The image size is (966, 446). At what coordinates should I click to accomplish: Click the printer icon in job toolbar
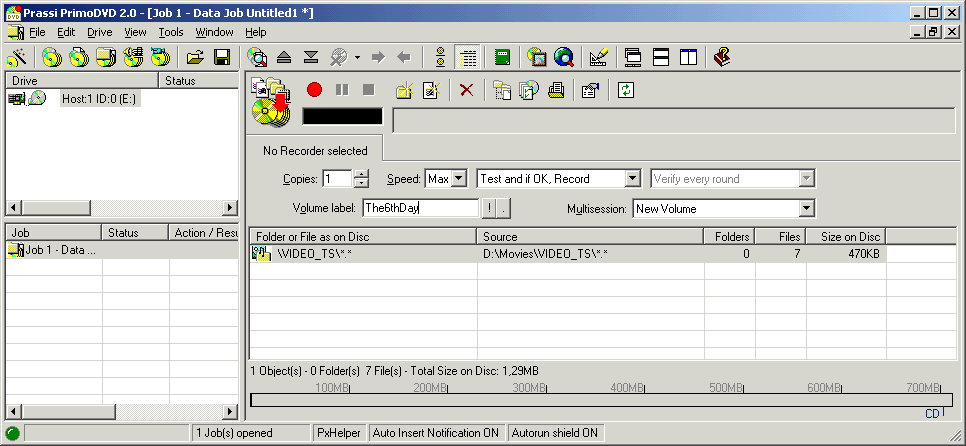556,90
